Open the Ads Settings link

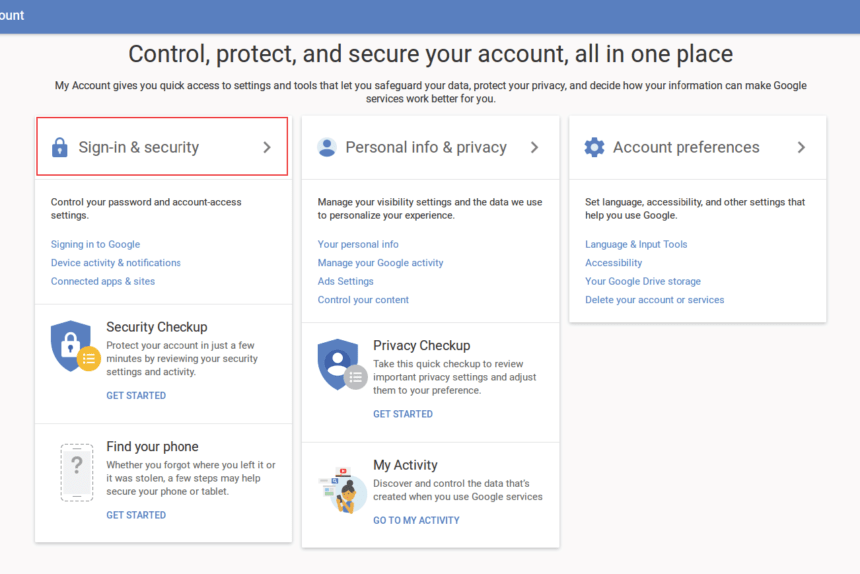(x=345, y=281)
